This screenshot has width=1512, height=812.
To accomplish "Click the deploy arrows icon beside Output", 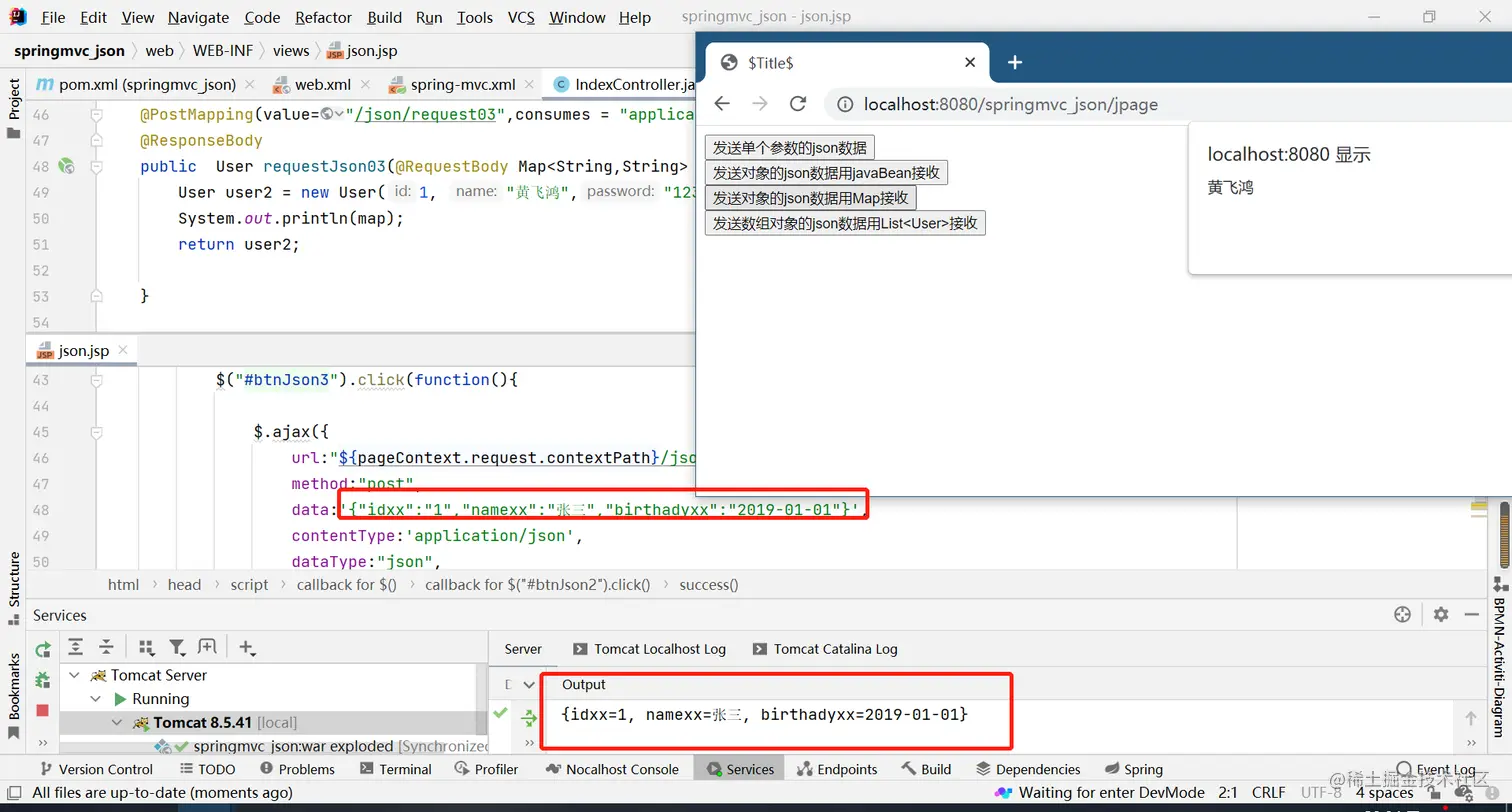I will pyautogui.click(x=529, y=716).
